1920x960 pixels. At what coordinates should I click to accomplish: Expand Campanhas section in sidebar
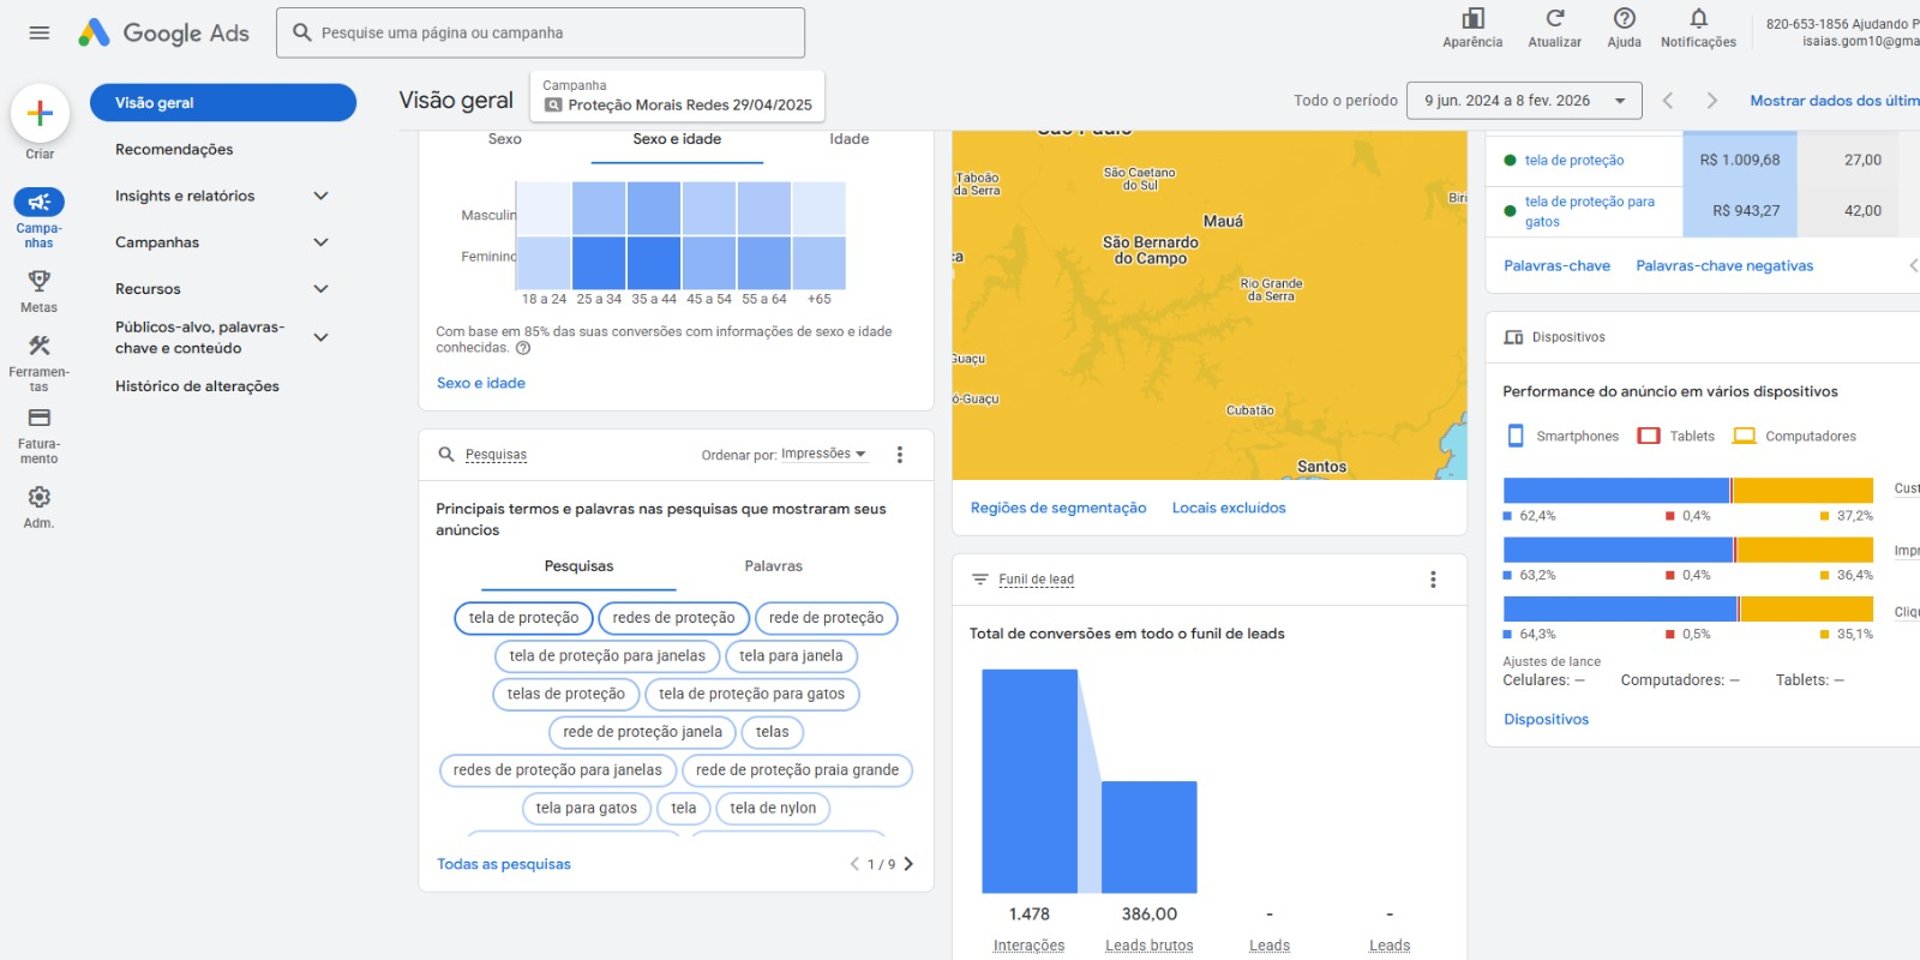[321, 242]
